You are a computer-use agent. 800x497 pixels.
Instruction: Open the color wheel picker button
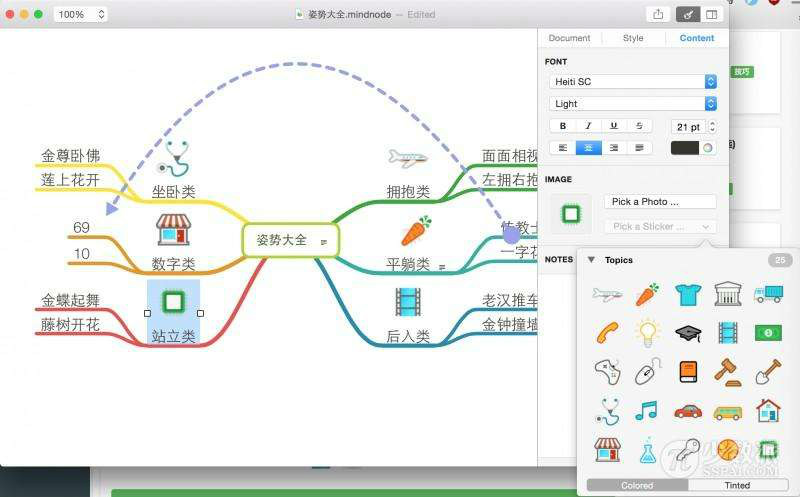(x=708, y=147)
